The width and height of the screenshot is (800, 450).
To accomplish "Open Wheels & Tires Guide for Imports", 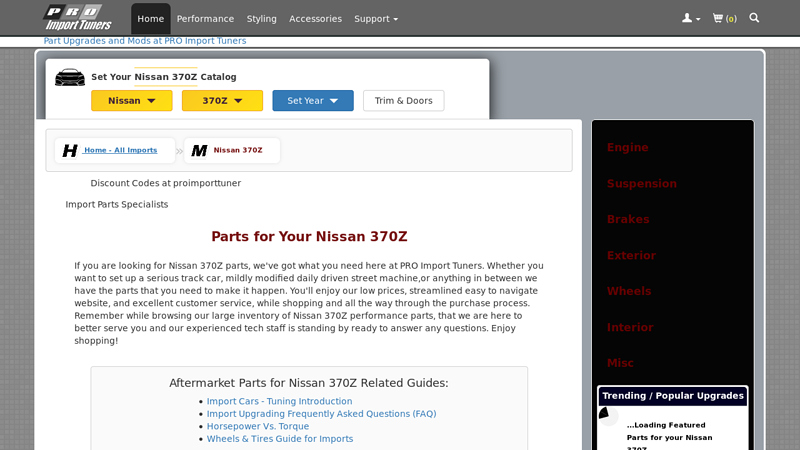I will 280,439.
